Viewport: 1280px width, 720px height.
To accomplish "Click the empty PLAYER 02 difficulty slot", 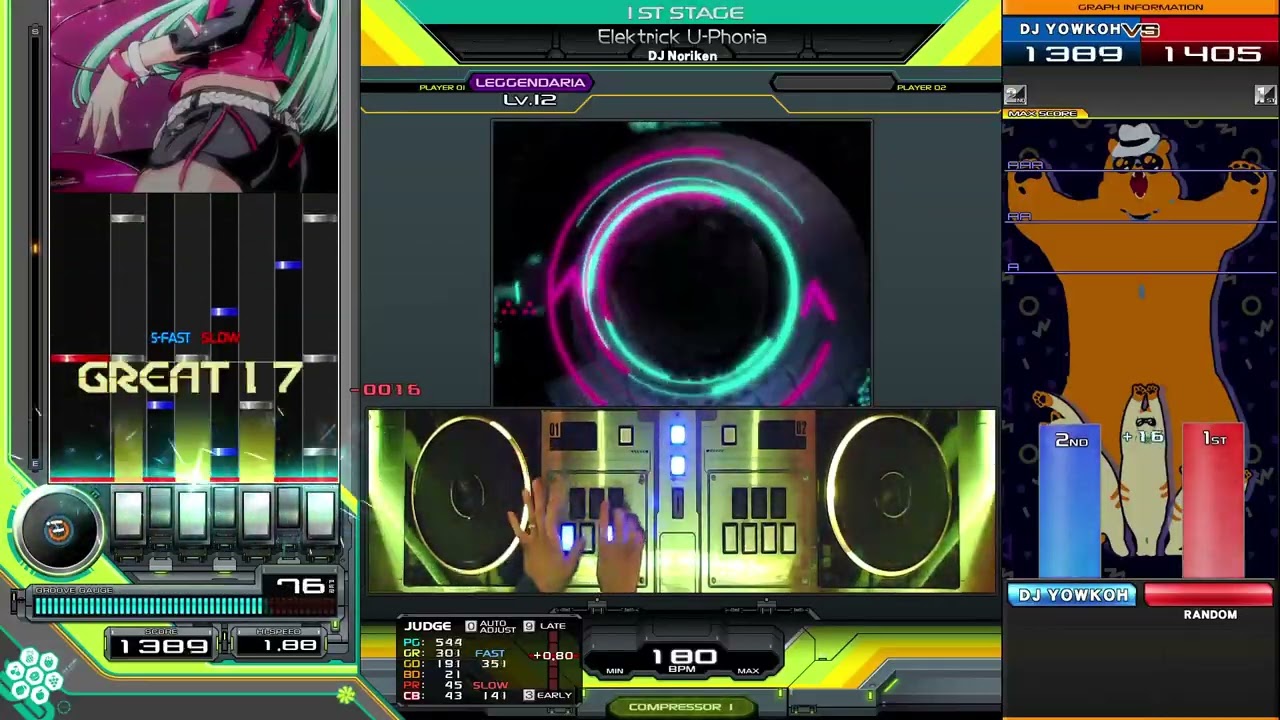I will coord(832,83).
